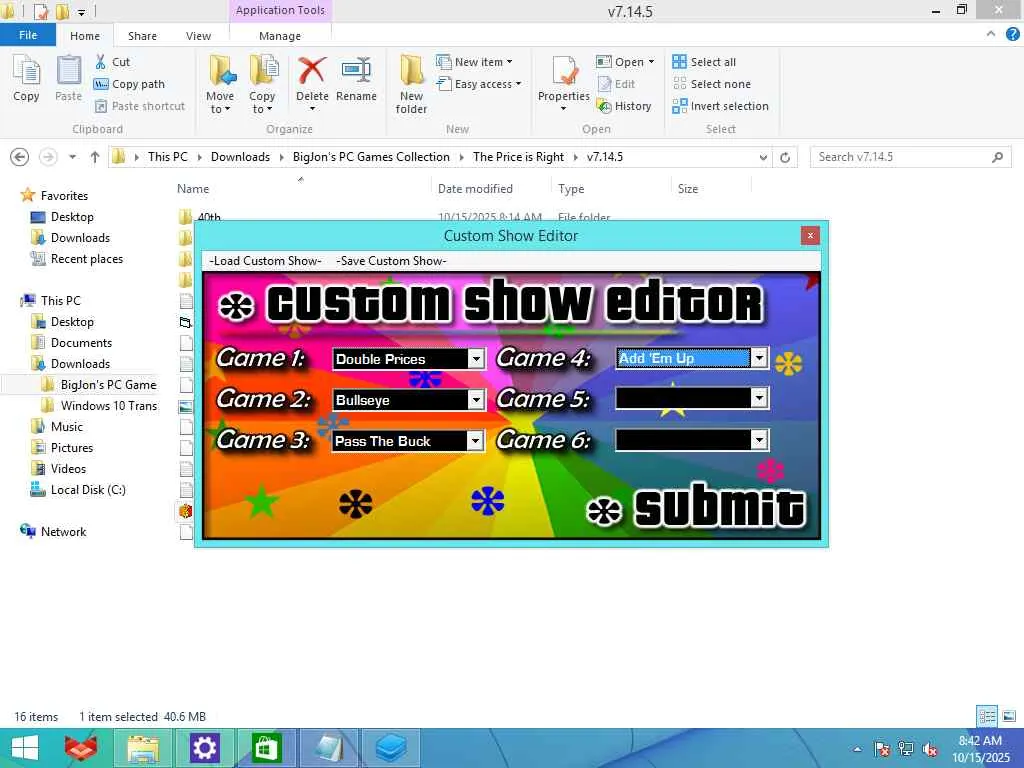Sort by Date modified column header
Viewport: 1024px width, 768px height.
point(475,189)
